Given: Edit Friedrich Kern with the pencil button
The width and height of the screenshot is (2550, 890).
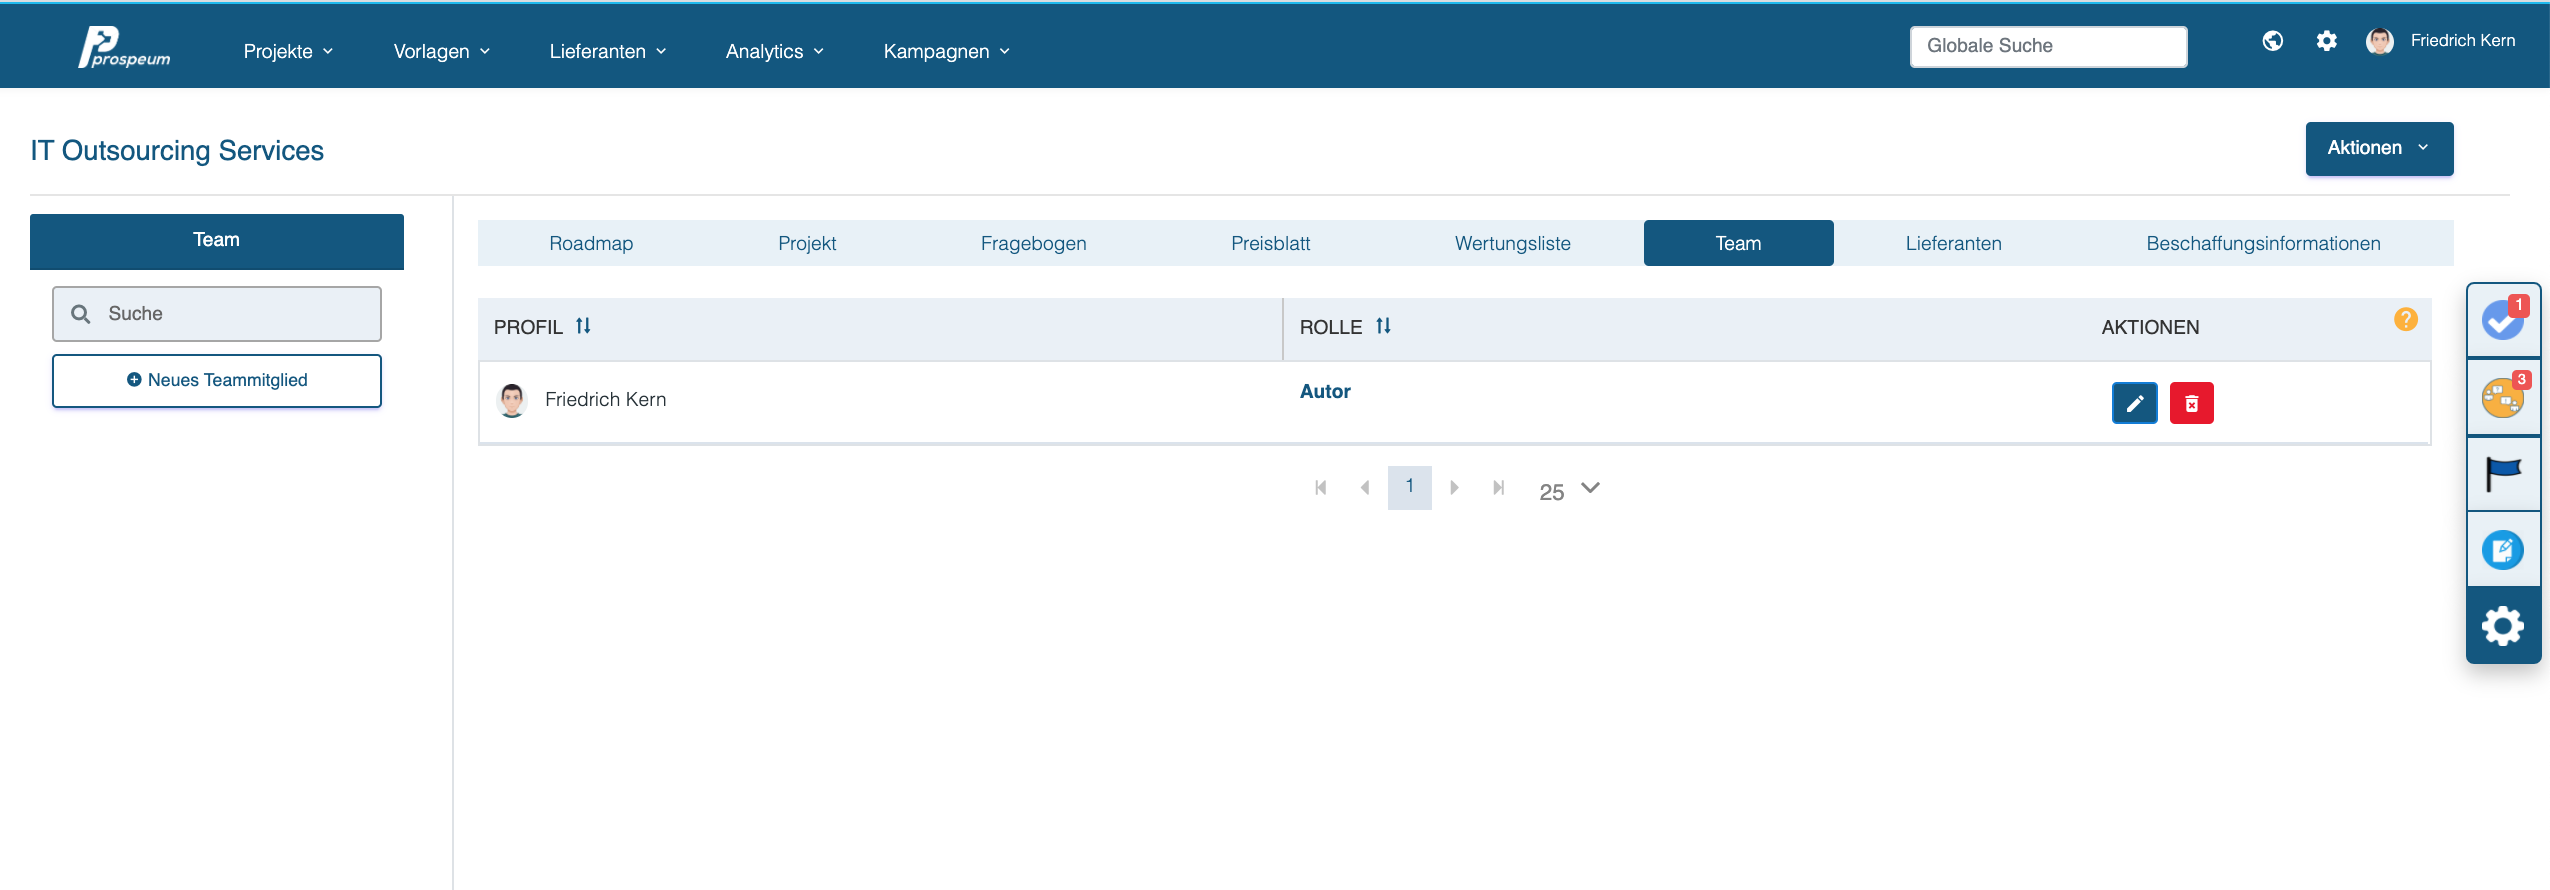Looking at the screenshot, I should click(2135, 403).
